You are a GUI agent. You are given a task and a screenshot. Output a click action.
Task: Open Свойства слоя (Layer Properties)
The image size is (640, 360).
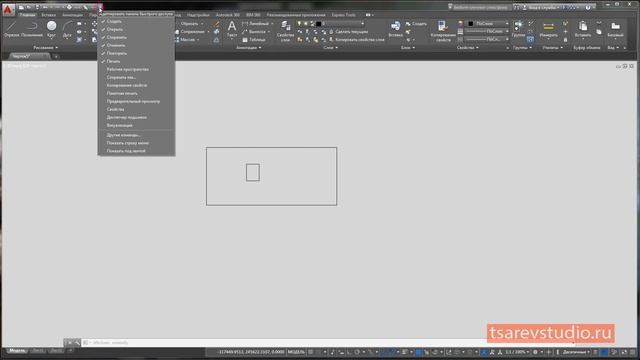coord(285,31)
